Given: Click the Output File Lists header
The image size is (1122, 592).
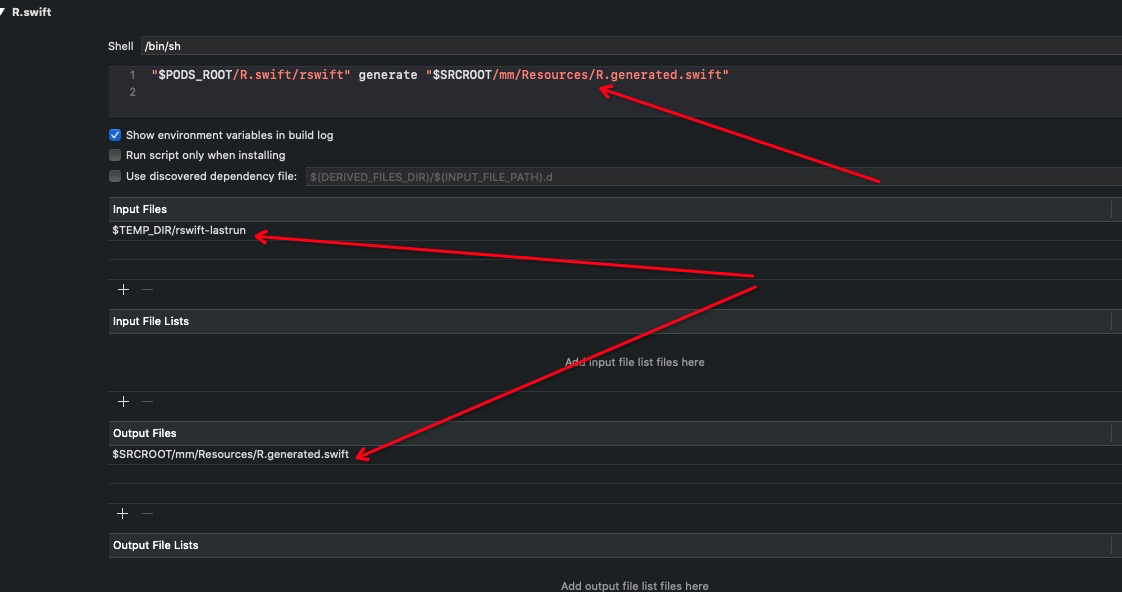Looking at the screenshot, I should (155, 545).
